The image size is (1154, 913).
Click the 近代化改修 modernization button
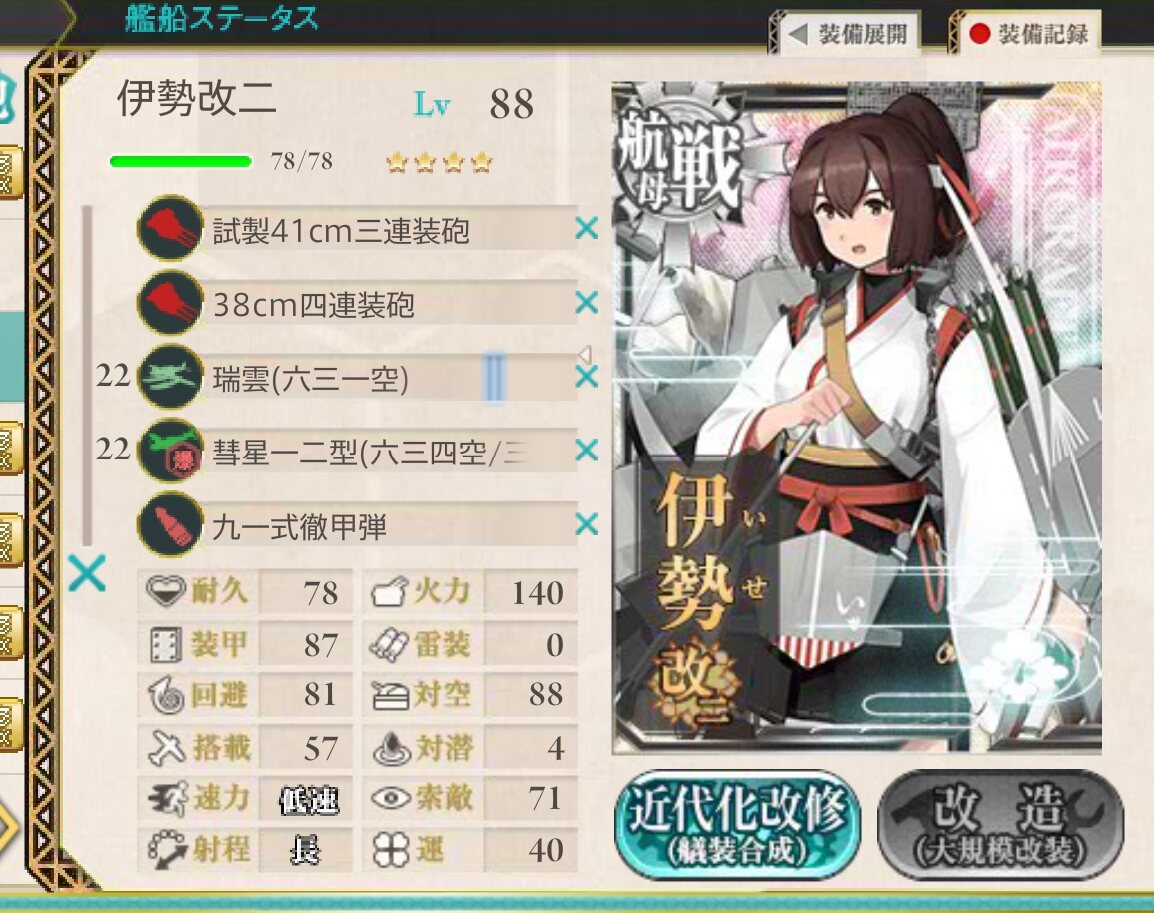737,823
